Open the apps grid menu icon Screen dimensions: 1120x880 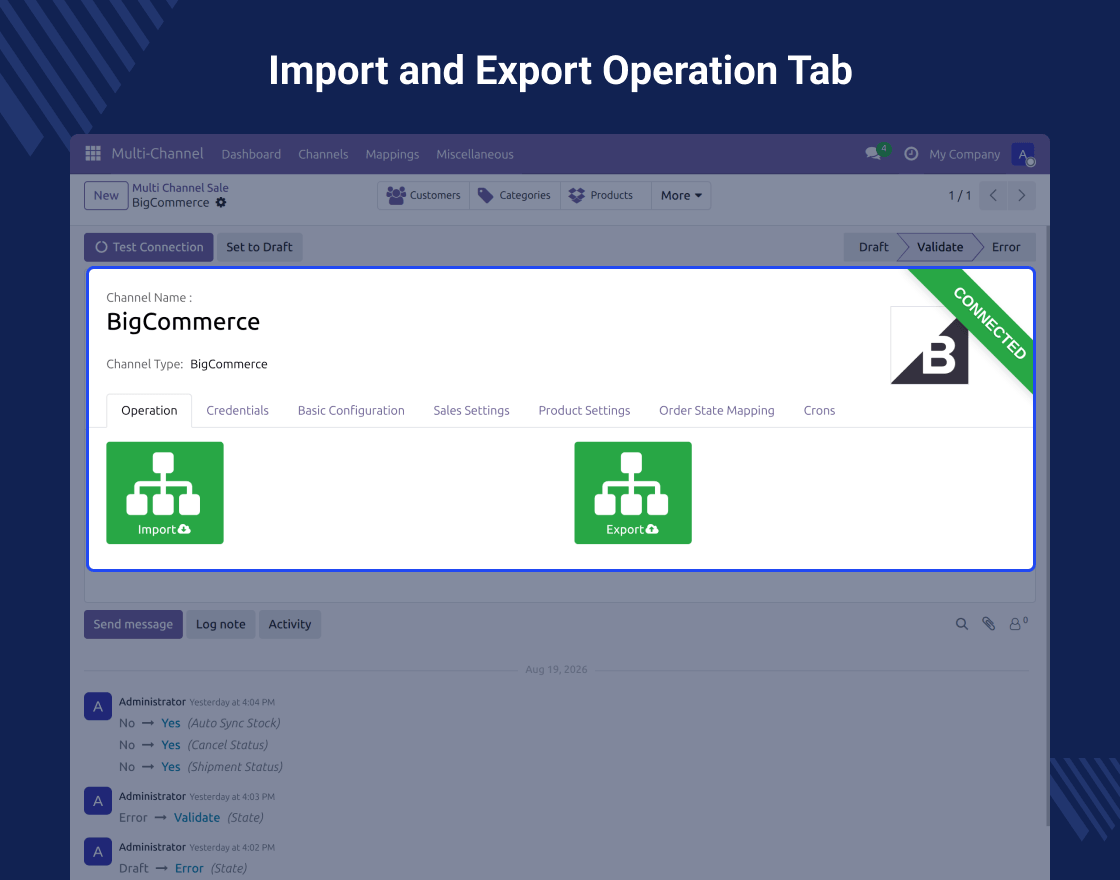point(93,154)
